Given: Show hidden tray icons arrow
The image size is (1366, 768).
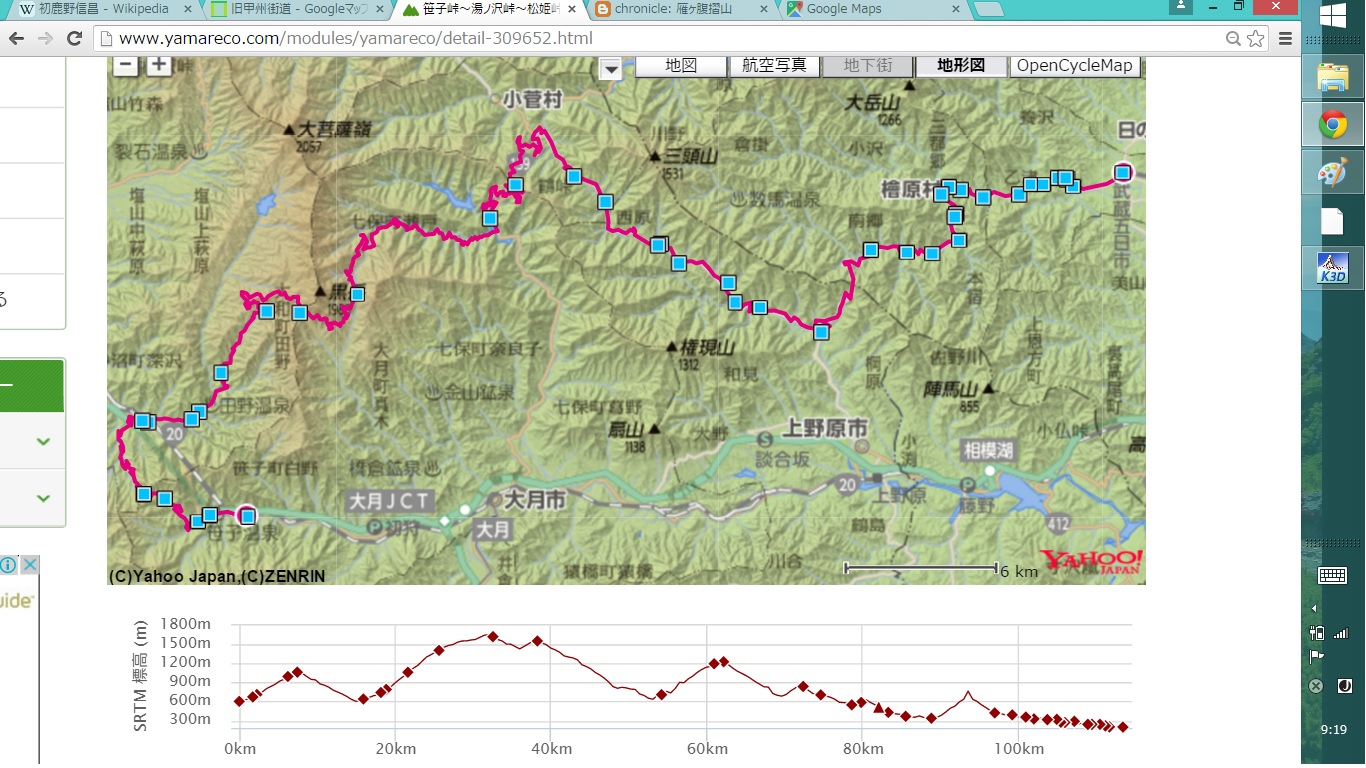Looking at the screenshot, I should (x=1314, y=608).
